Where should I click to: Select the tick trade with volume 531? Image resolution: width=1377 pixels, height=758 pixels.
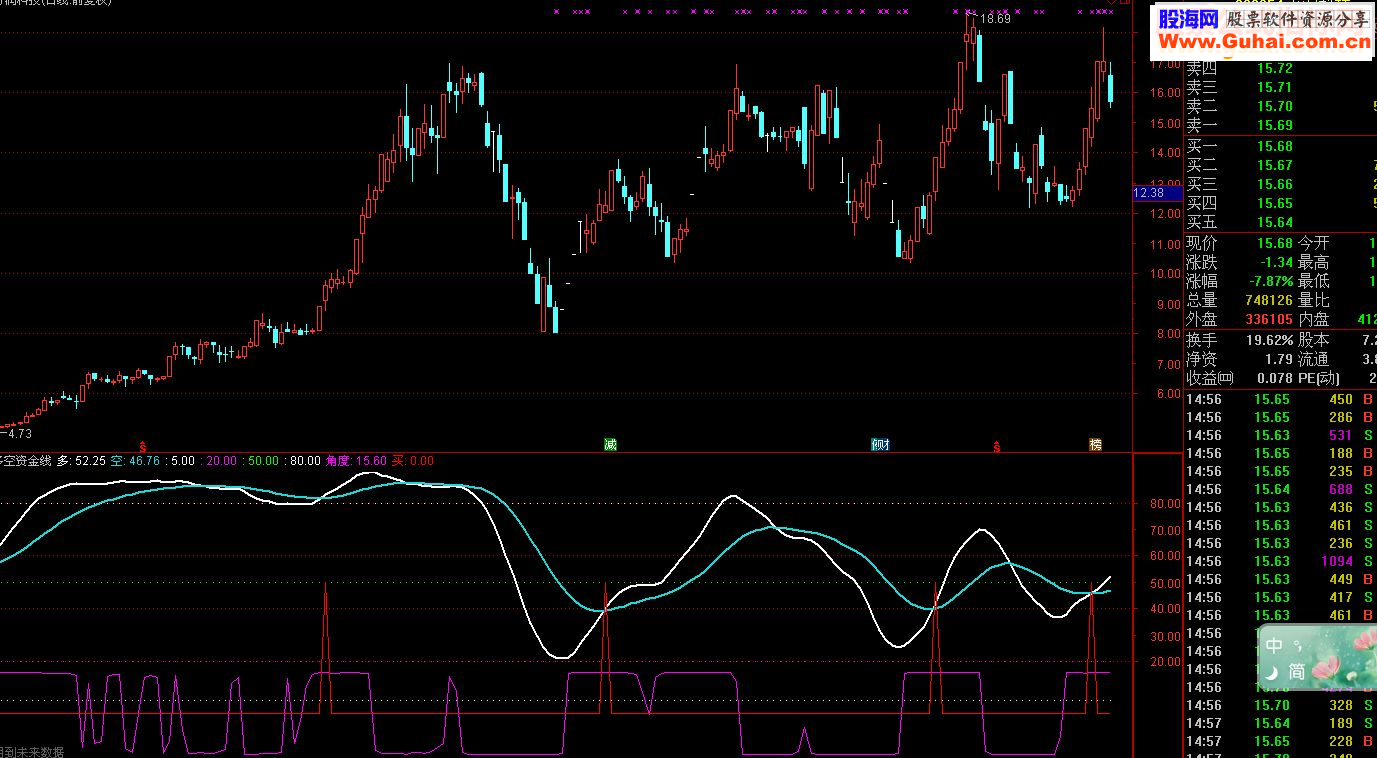(1281, 435)
